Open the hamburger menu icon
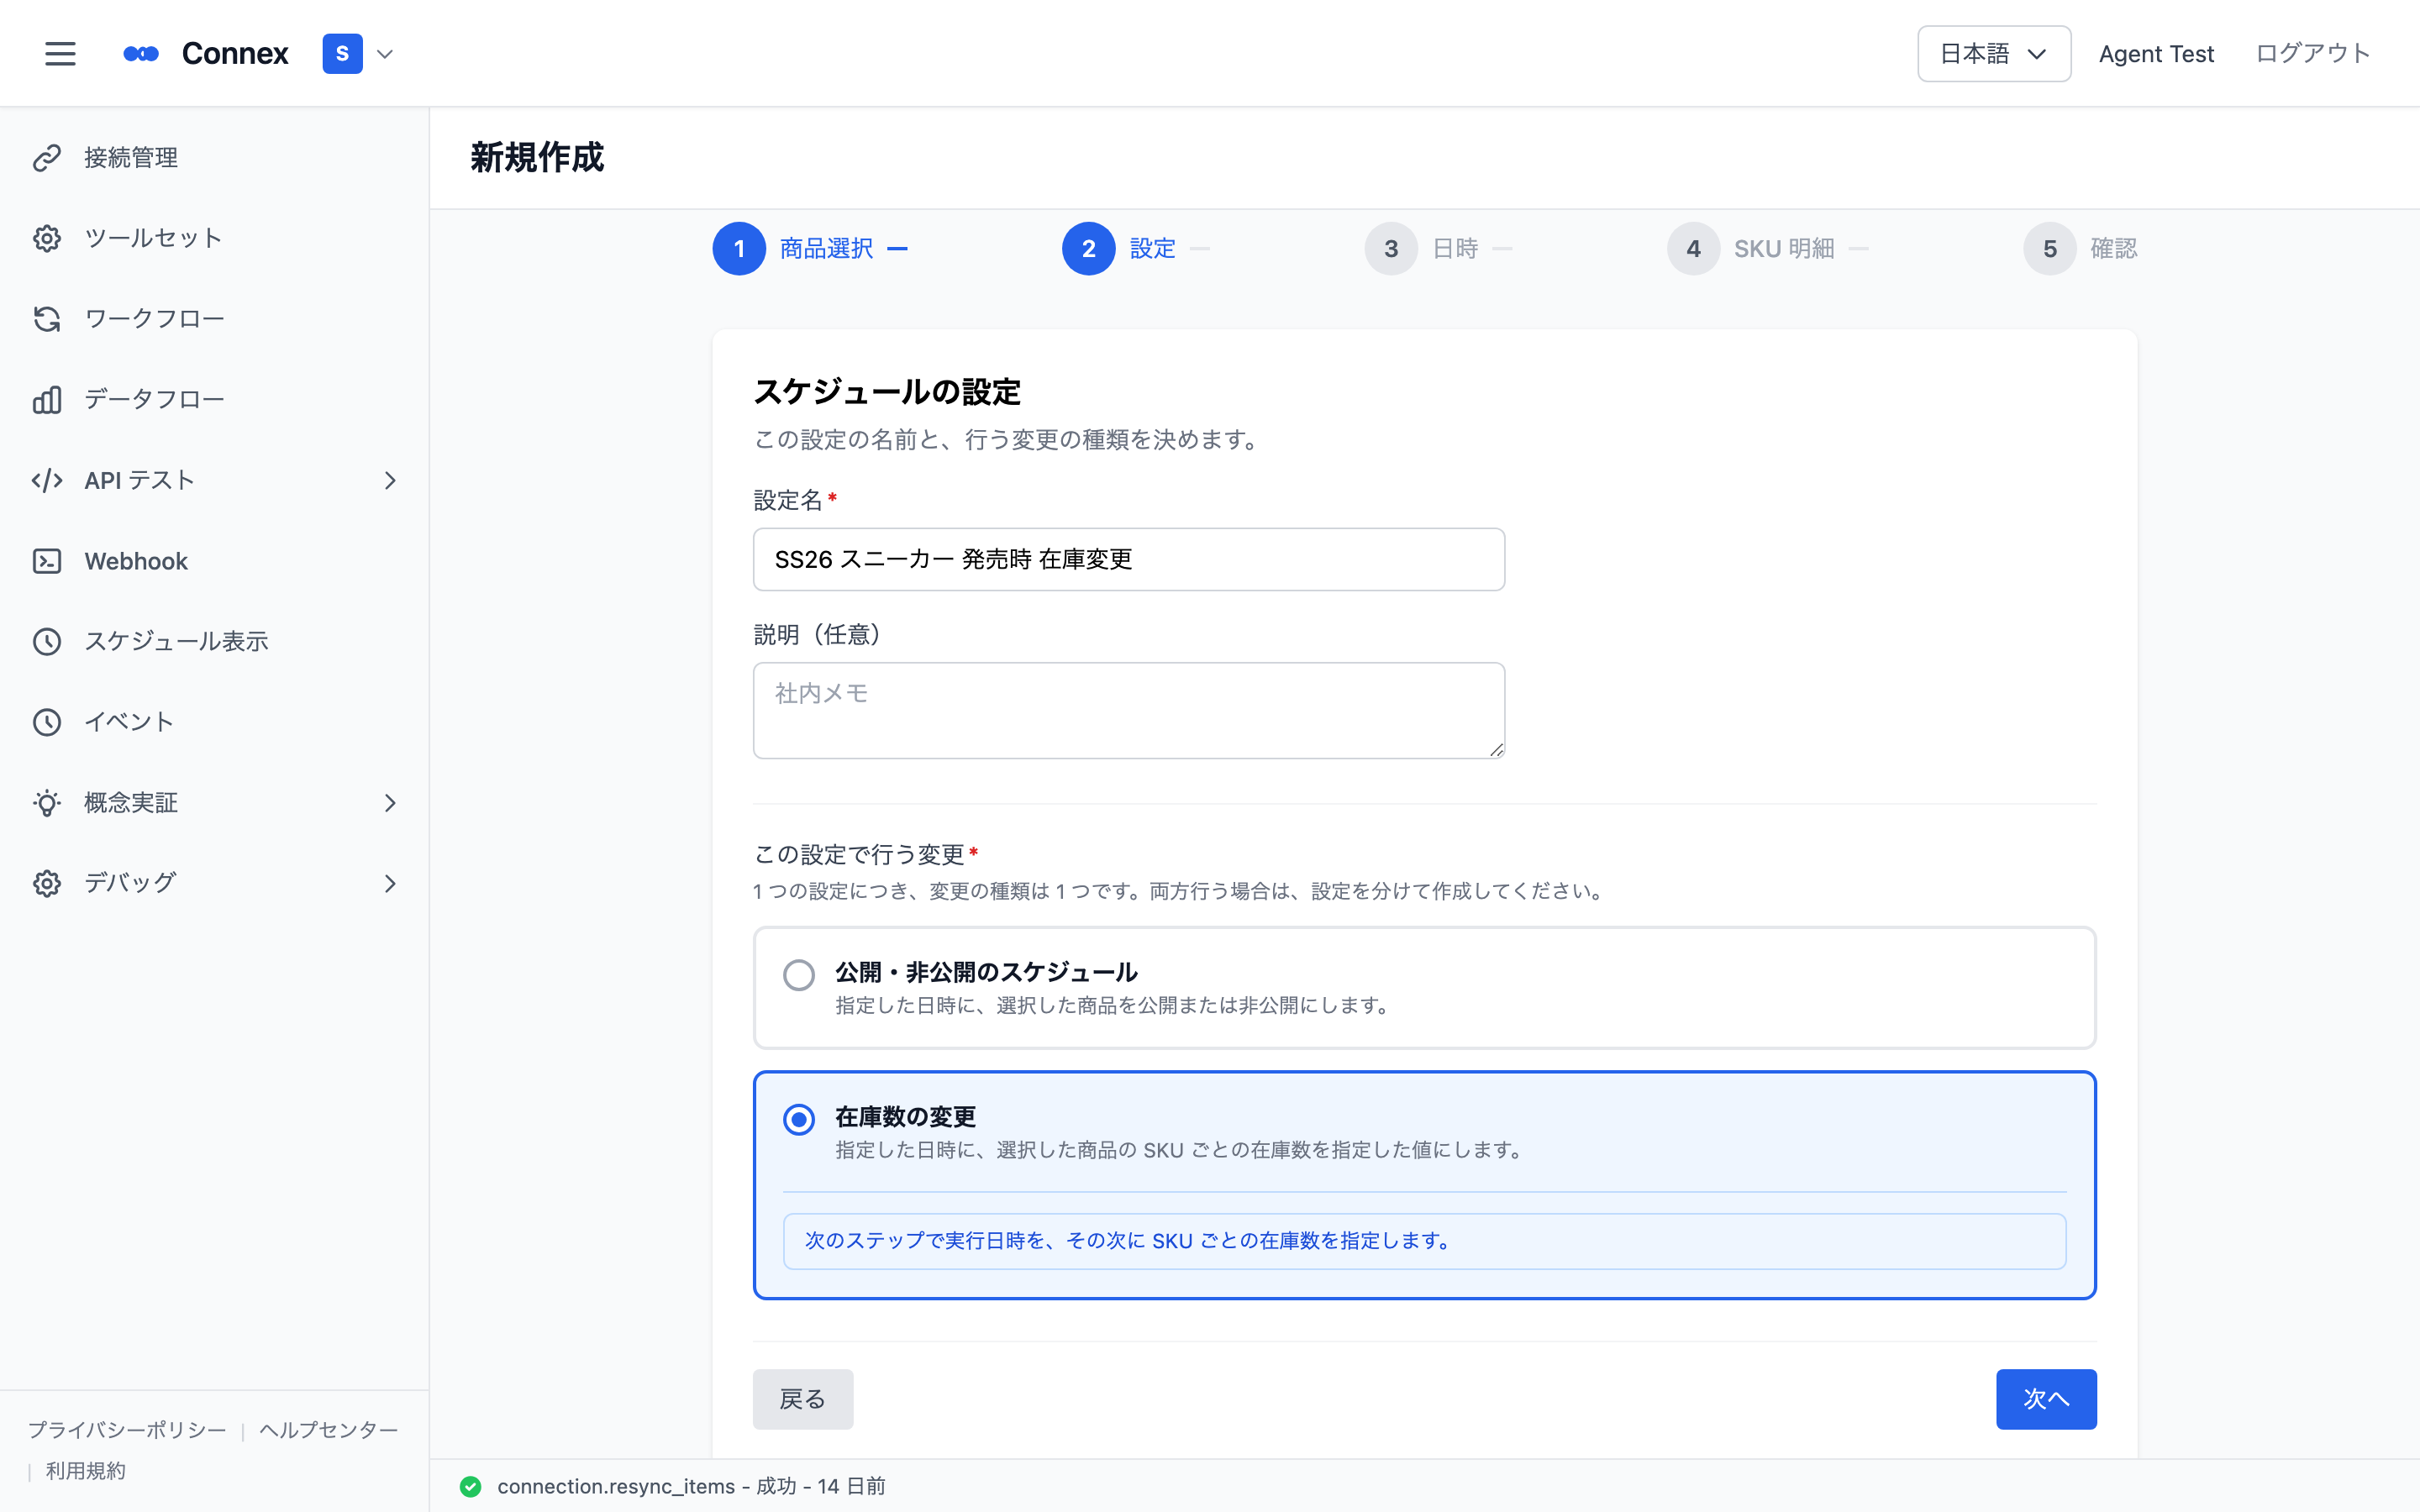 [60, 54]
